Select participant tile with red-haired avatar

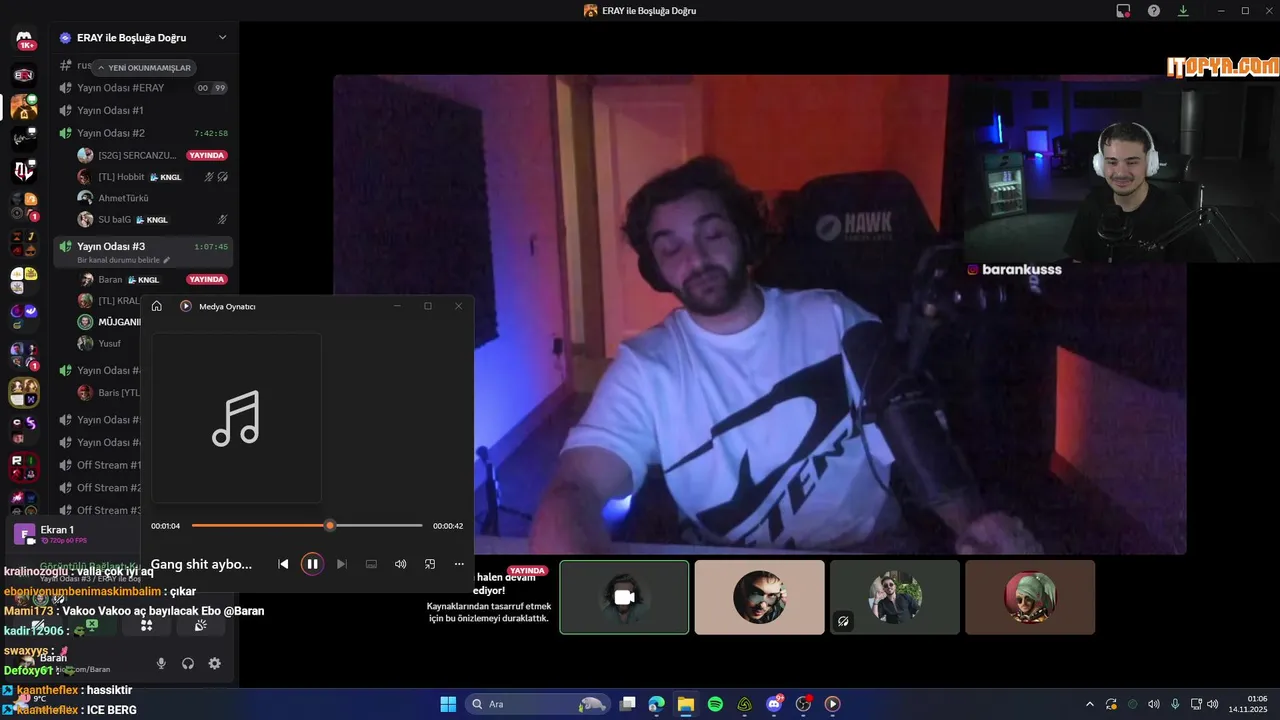coord(1030,597)
